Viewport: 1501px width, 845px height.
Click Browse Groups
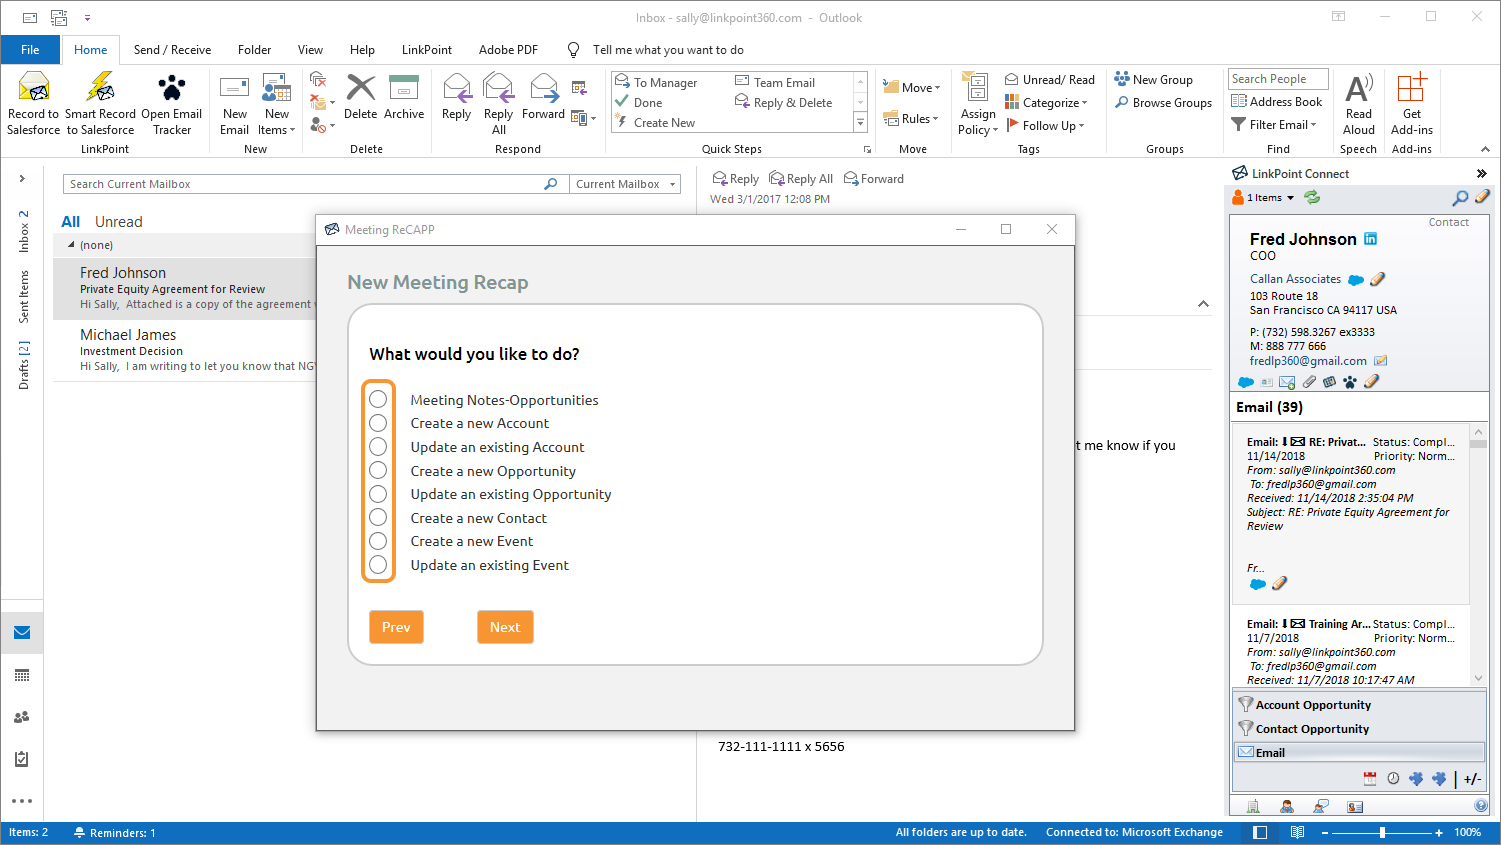[x=1163, y=102]
